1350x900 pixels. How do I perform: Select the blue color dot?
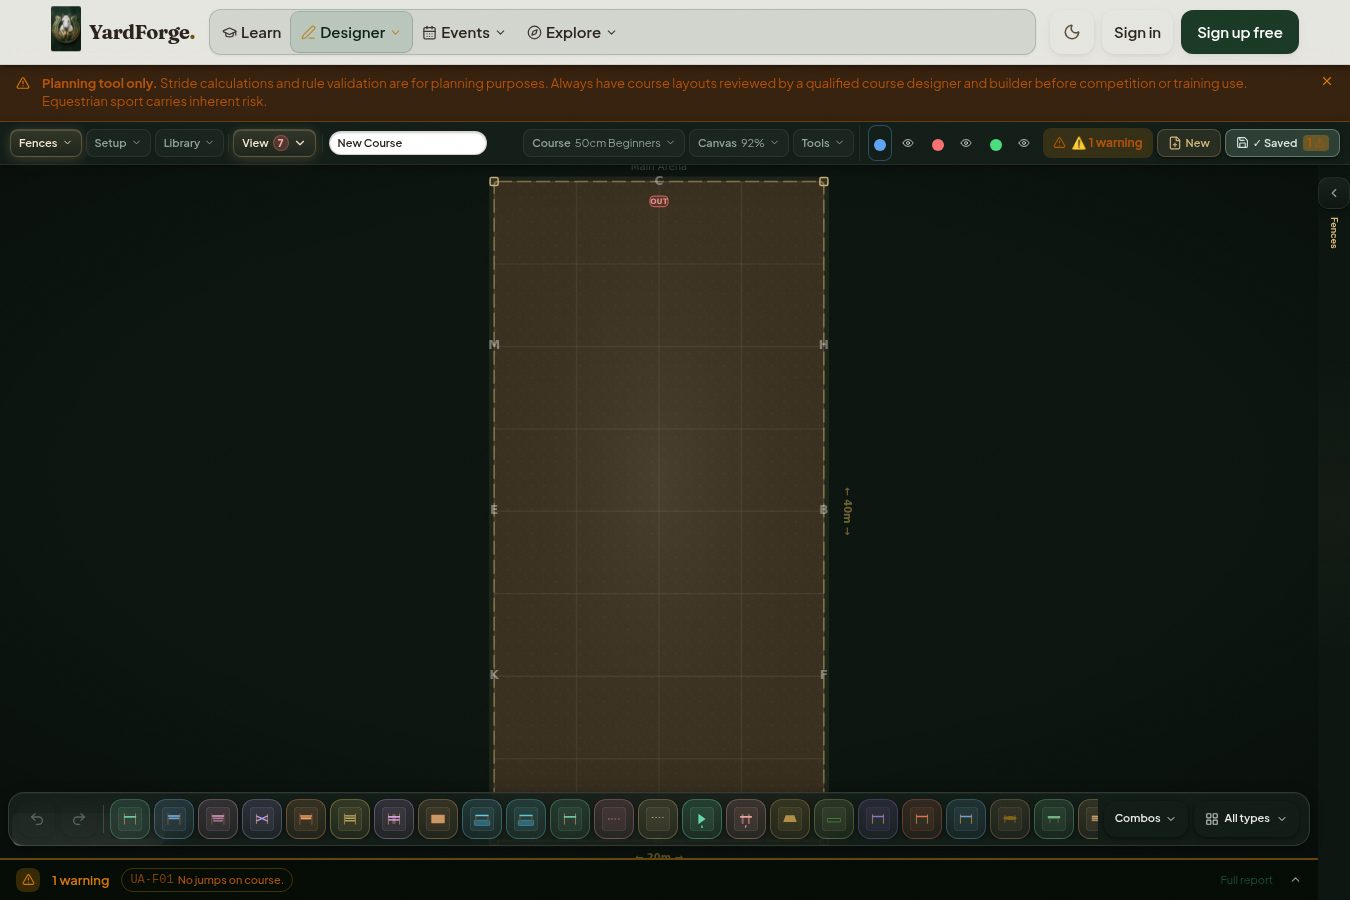(x=880, y=144)
